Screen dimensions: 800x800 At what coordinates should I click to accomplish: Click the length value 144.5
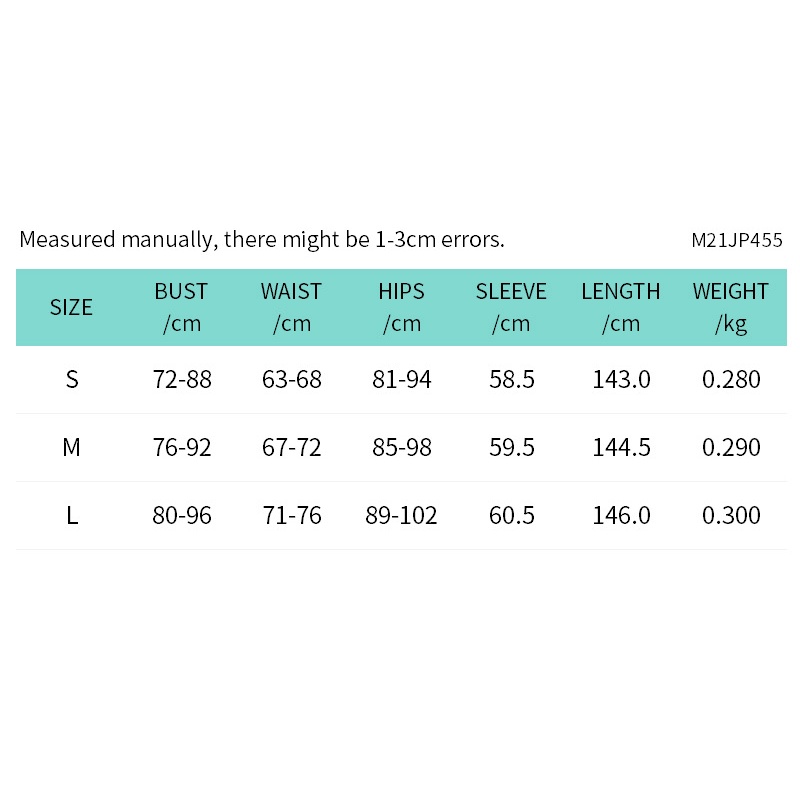(622, 448)
